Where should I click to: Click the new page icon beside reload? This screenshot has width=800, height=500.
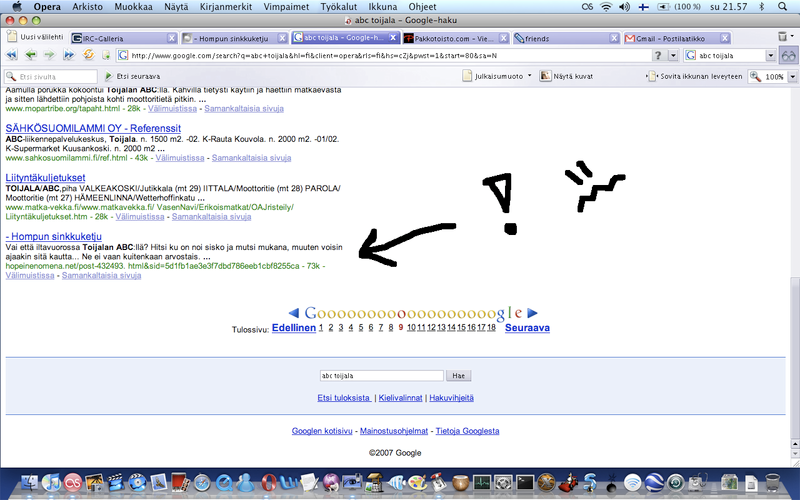pyautogui.click(x=106, y=55)
